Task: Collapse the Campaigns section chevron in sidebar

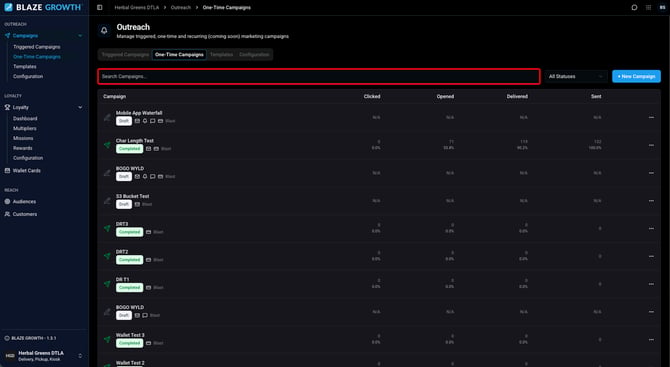Action: [x=80, y=36]
